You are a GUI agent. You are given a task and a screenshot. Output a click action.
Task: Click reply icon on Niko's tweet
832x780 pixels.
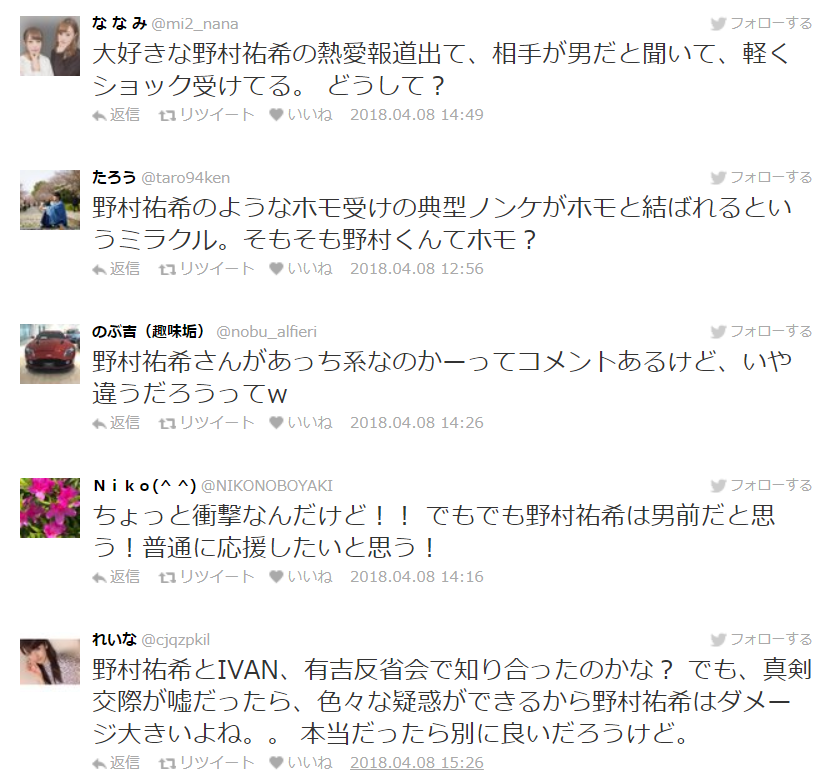(116, 576)
